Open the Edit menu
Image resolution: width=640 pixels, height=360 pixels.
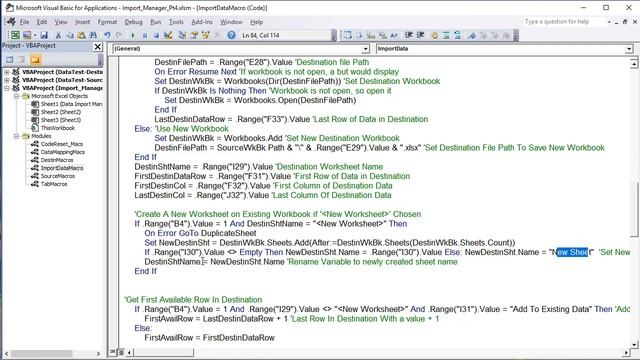42,22
